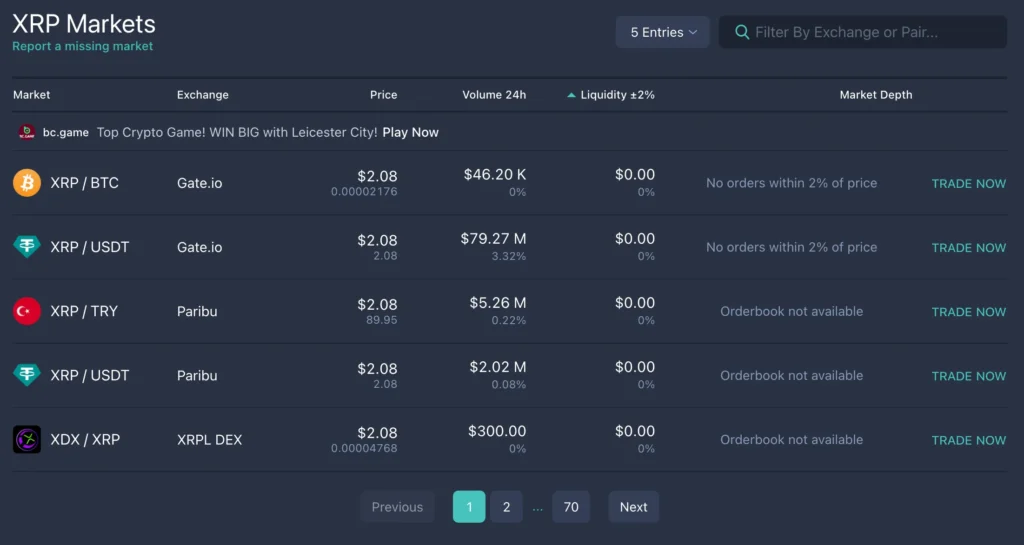This screenshot has height=545, width=1024.
Task: Click the $79.27 M volume value
Action: coord(493,238)
